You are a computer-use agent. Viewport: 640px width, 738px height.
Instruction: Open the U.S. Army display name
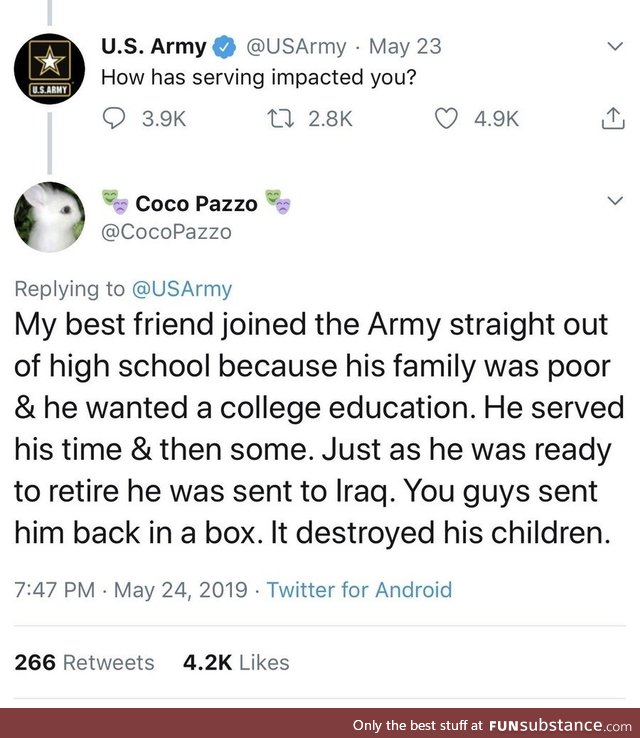coord(153,47)
